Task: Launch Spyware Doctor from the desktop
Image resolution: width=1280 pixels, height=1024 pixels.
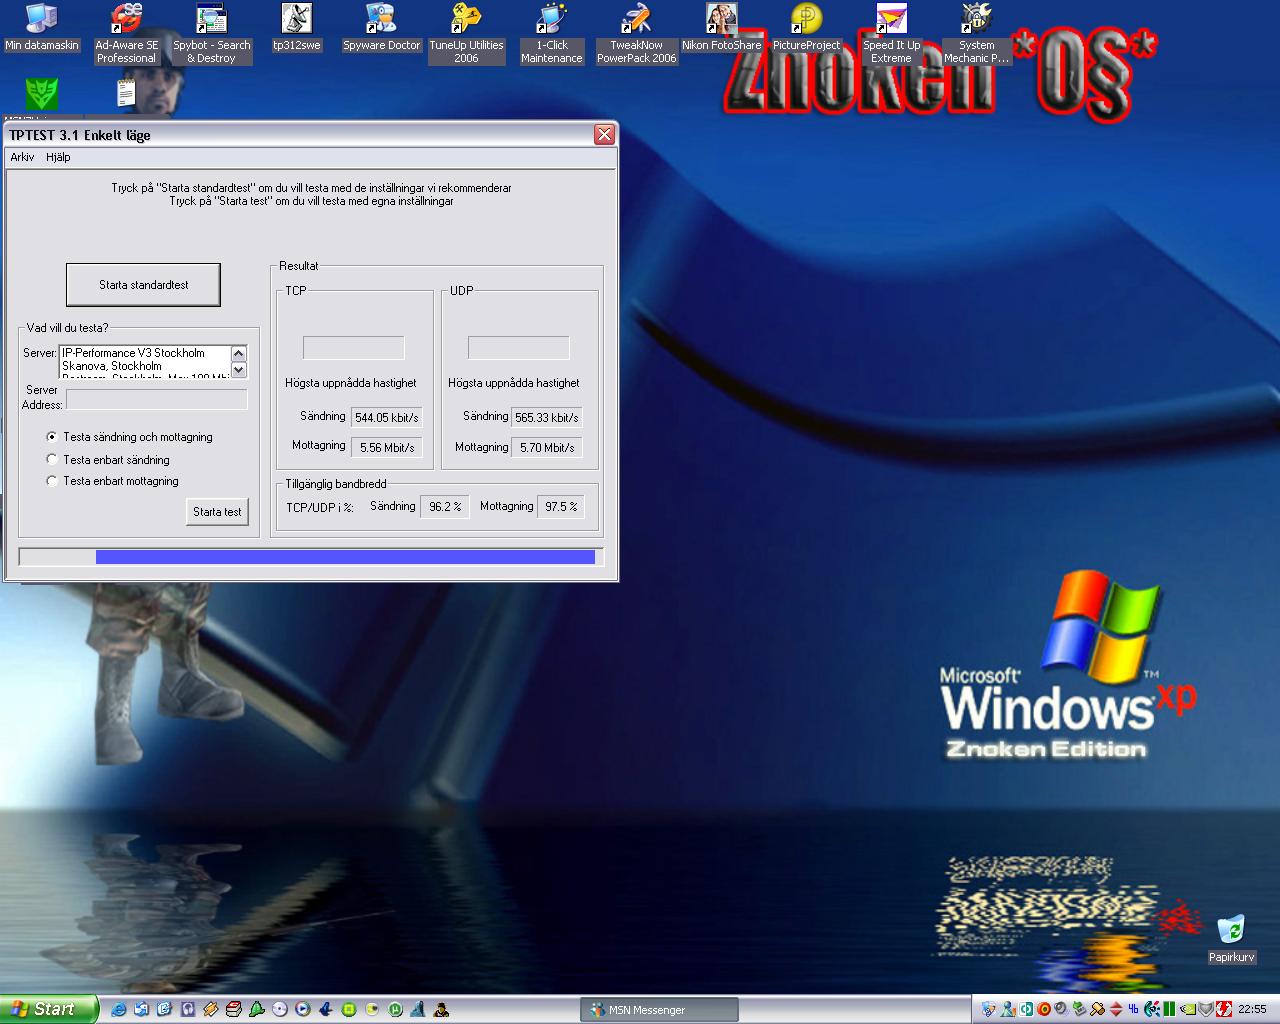Action: tap(381, 29)
